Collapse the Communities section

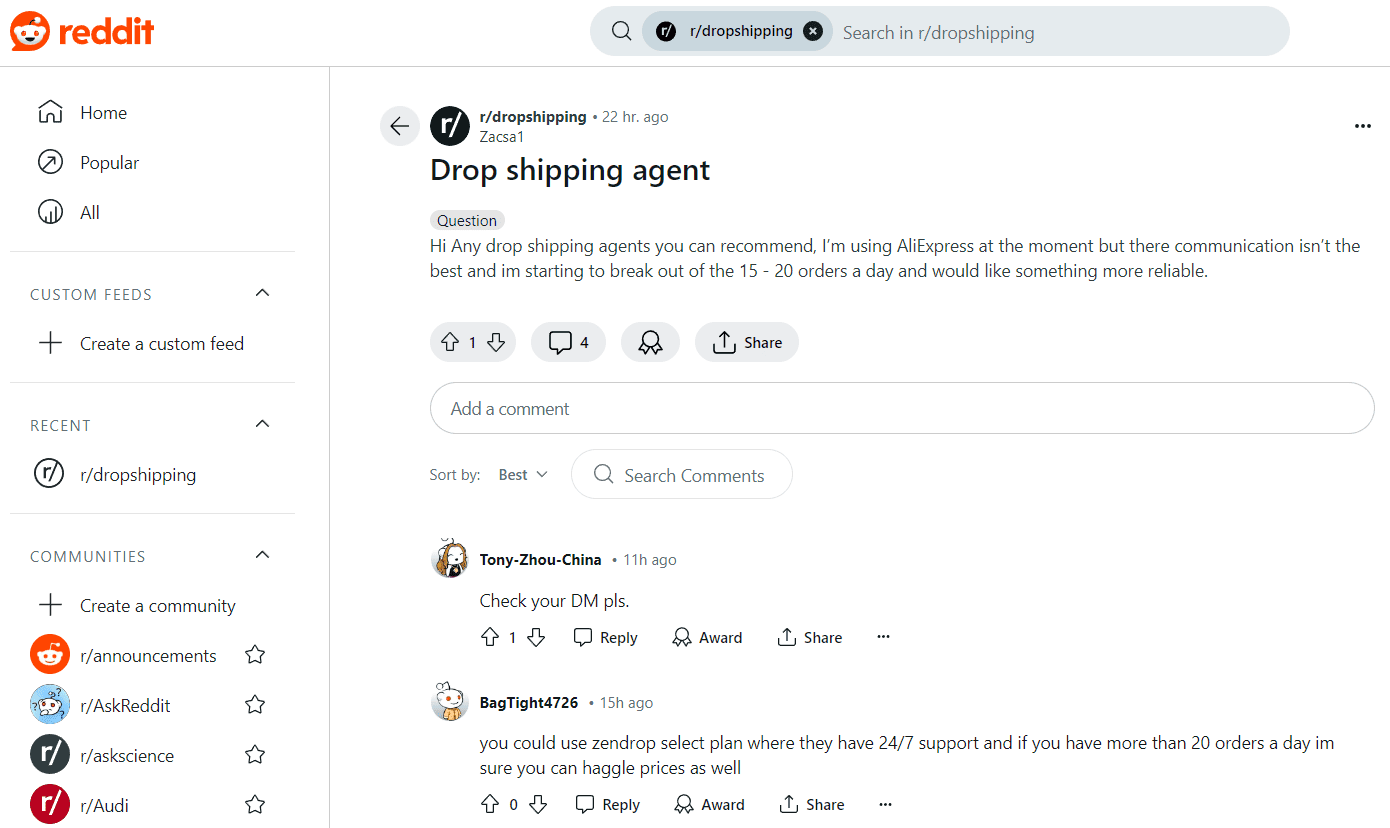pos(262,554)
